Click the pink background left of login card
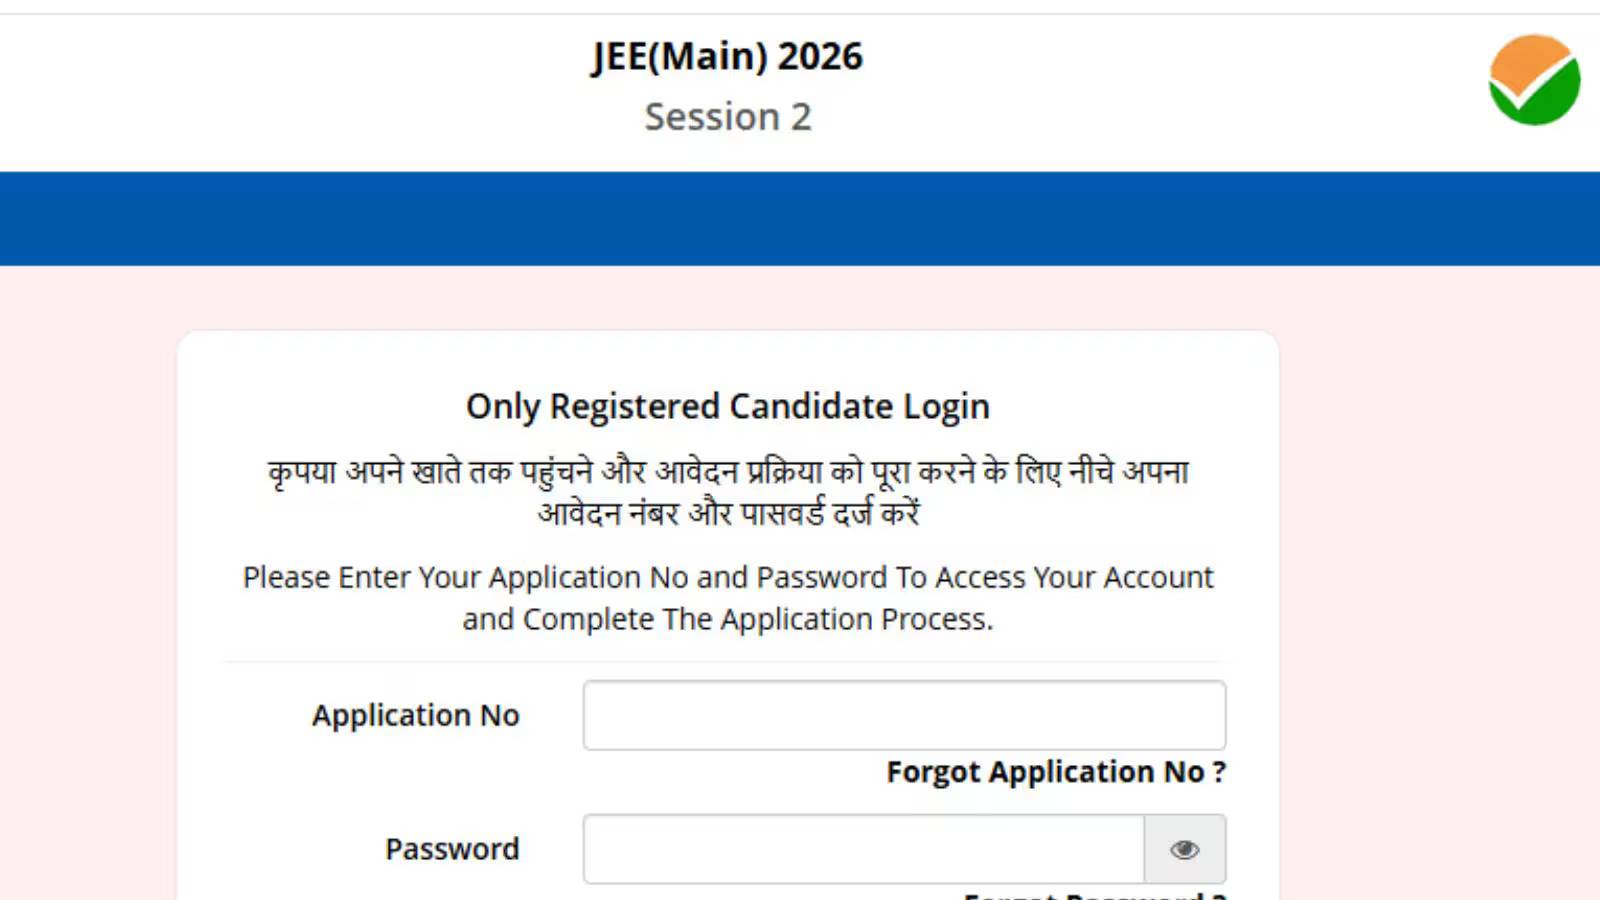 click(88, 600)
